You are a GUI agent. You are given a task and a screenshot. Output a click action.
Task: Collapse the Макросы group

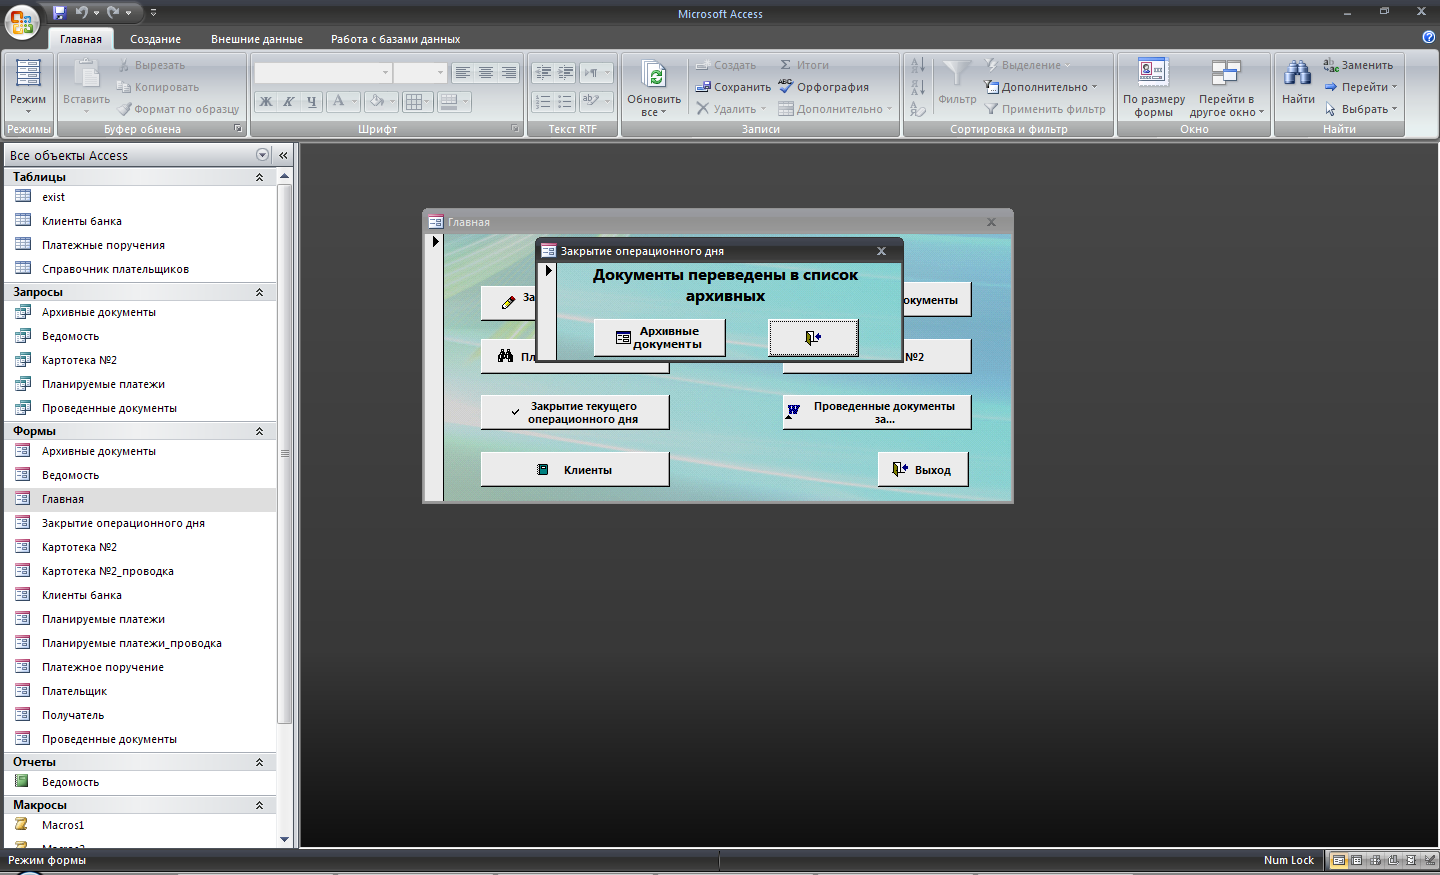click(x=259, y=805)
